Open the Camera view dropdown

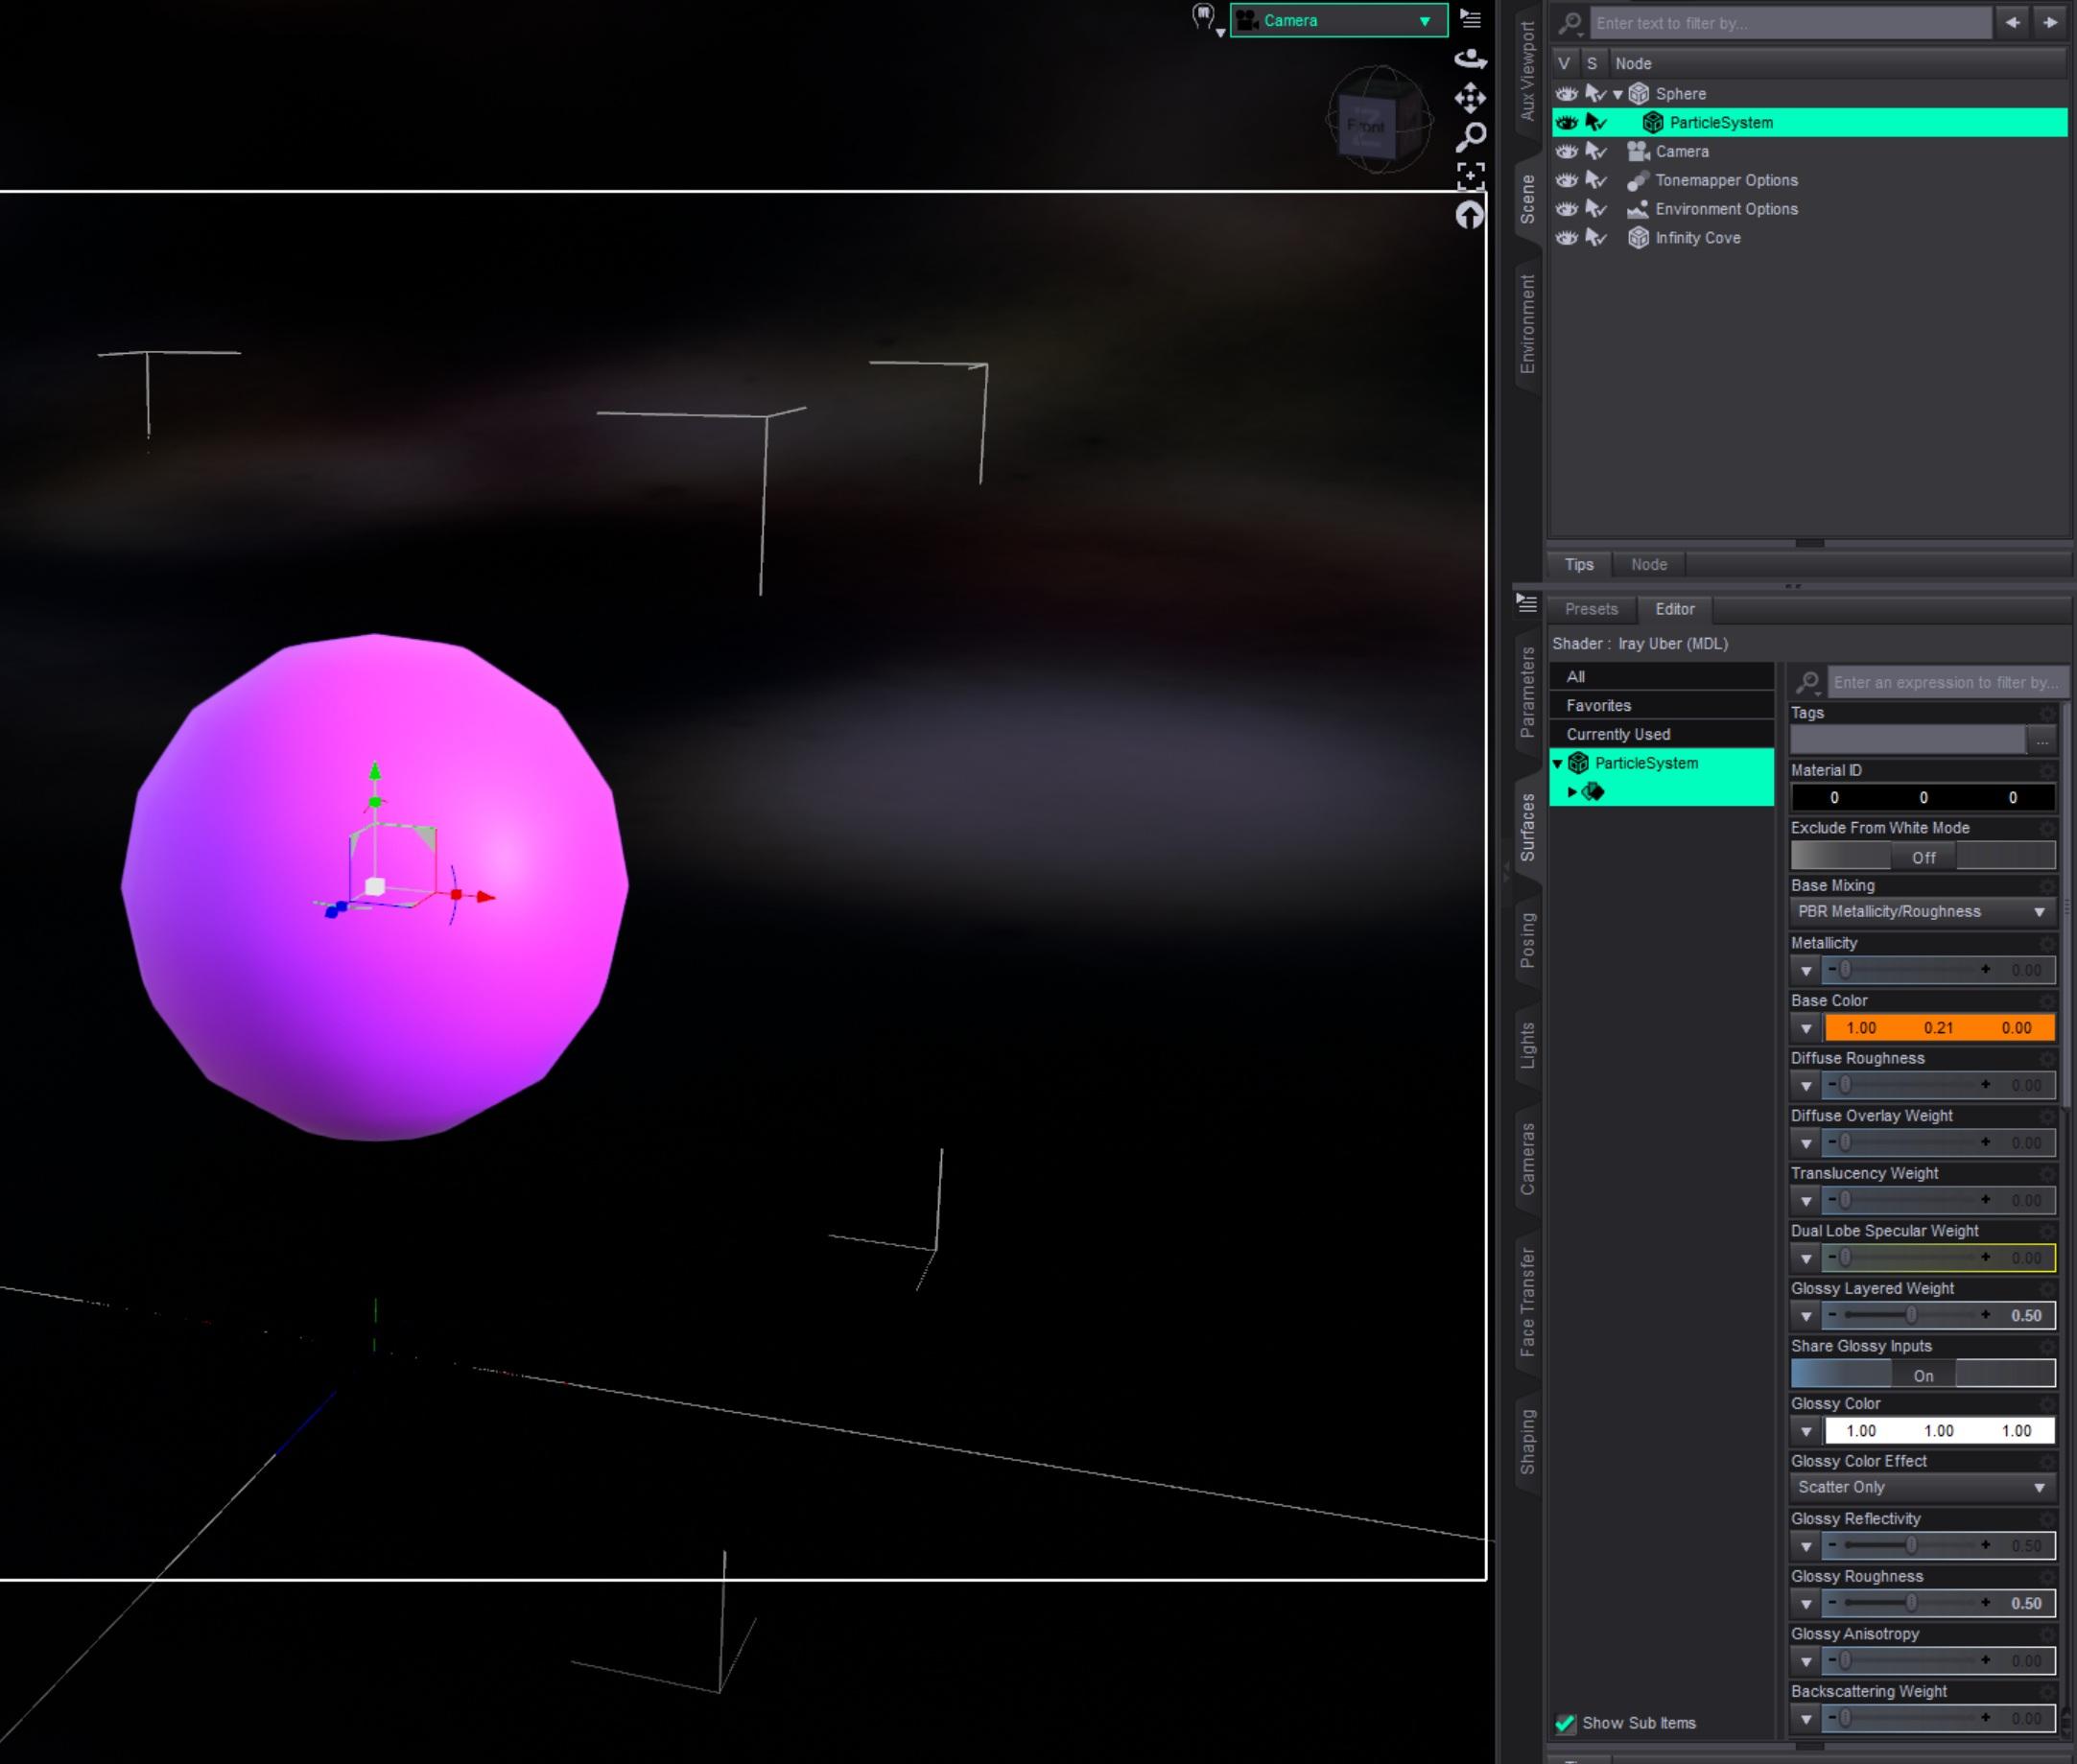click(x=1338, y=20)
